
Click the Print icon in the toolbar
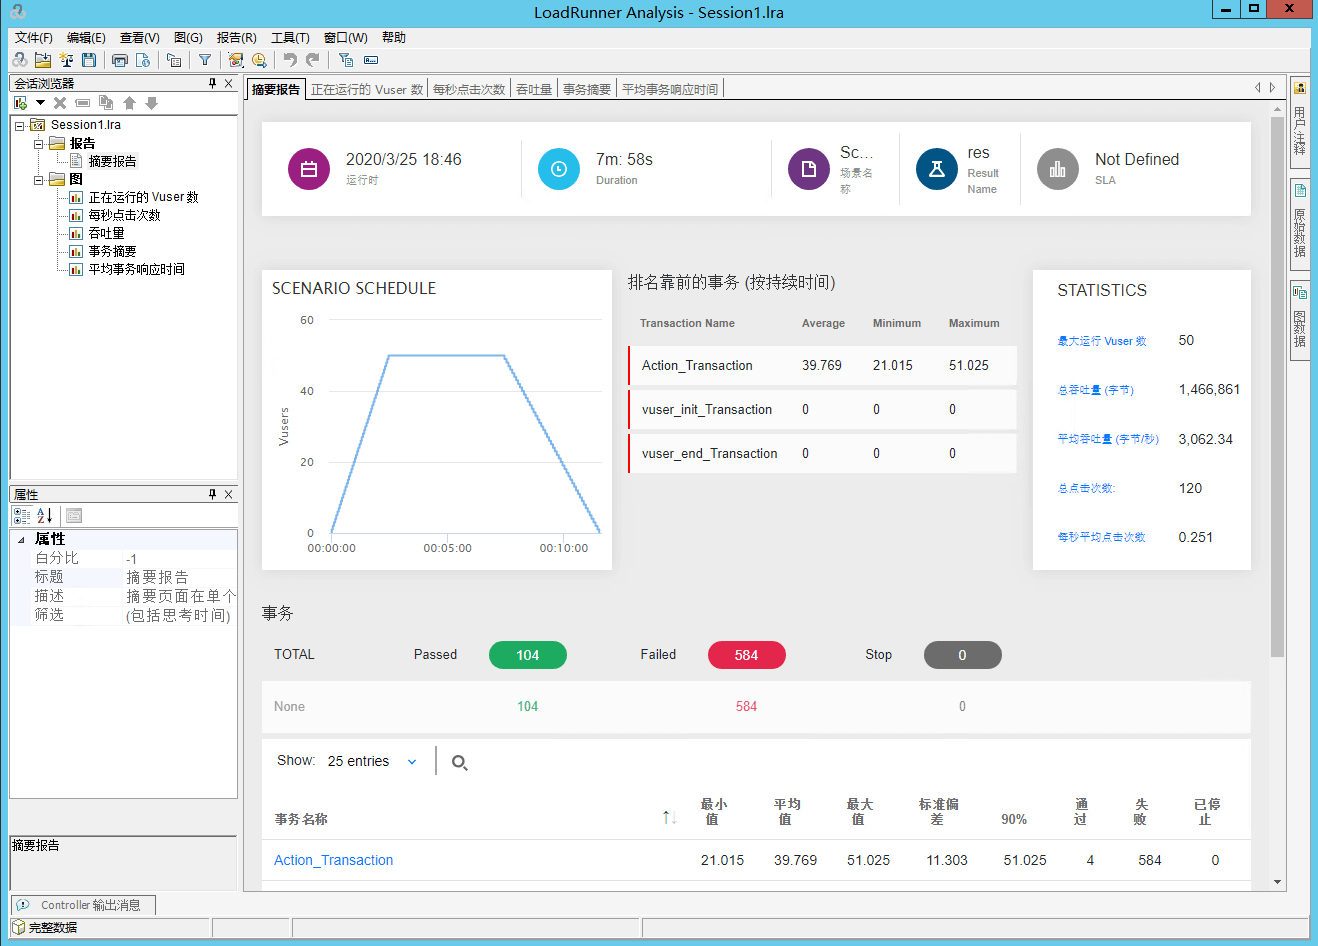pyautogui.click(x=120, y=60)
